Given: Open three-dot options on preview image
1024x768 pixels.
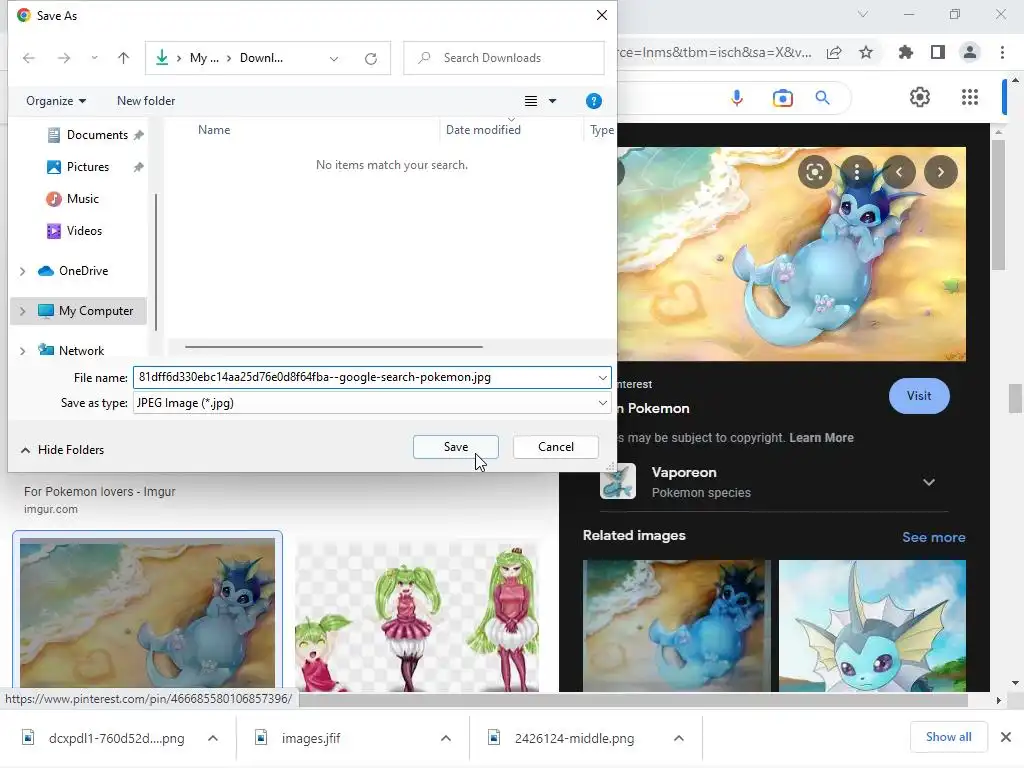Looking at the screenshot, I should pyautogui.click(x=857, y=172).
